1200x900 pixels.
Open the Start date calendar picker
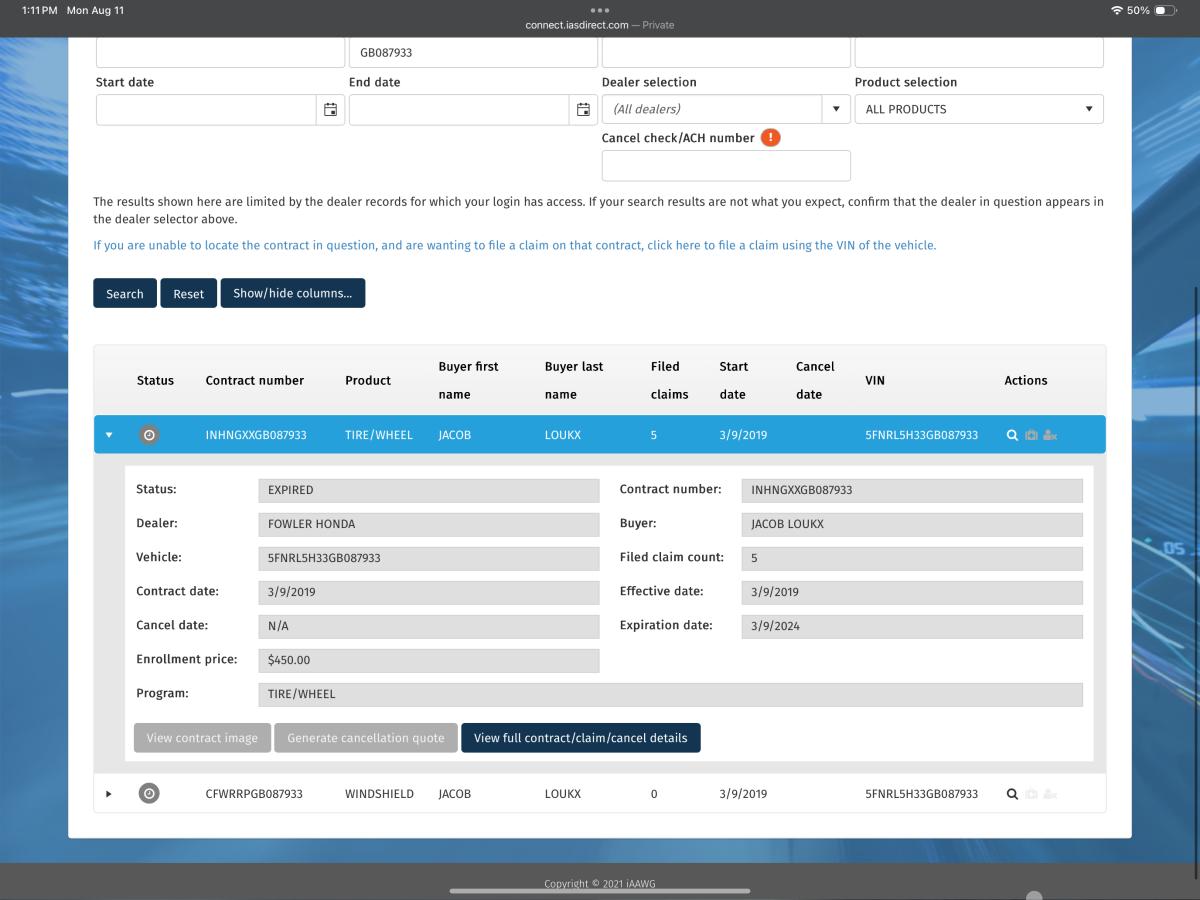pyautogui.click(x=330, y=109)
